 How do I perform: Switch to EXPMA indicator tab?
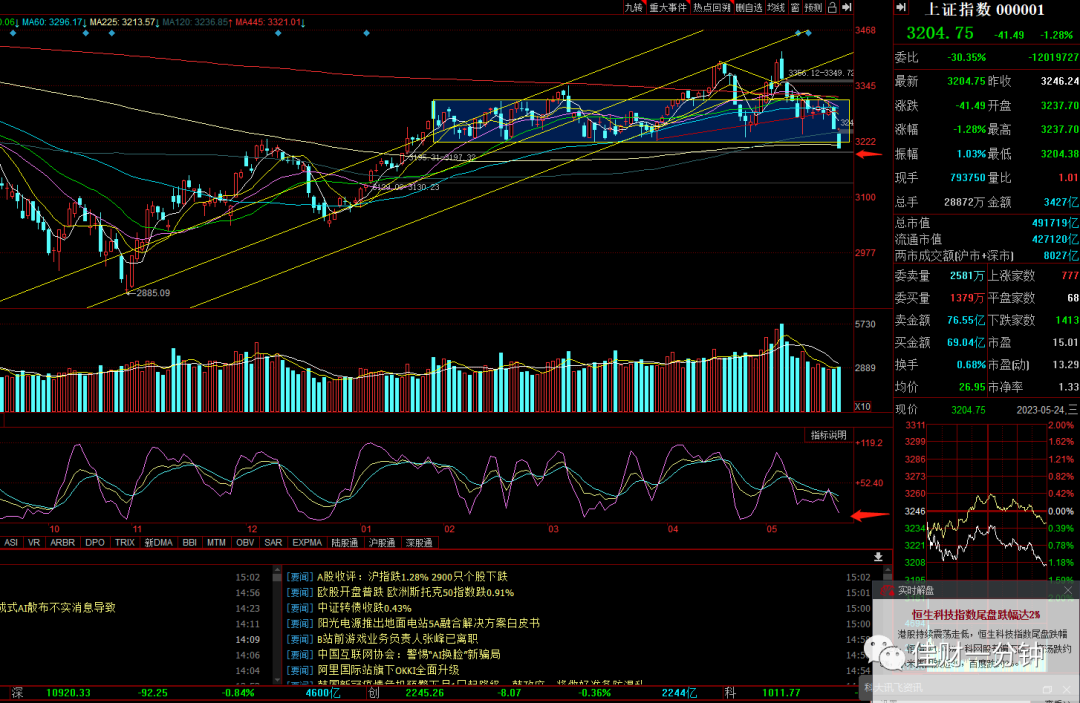[x=307, y=543]
